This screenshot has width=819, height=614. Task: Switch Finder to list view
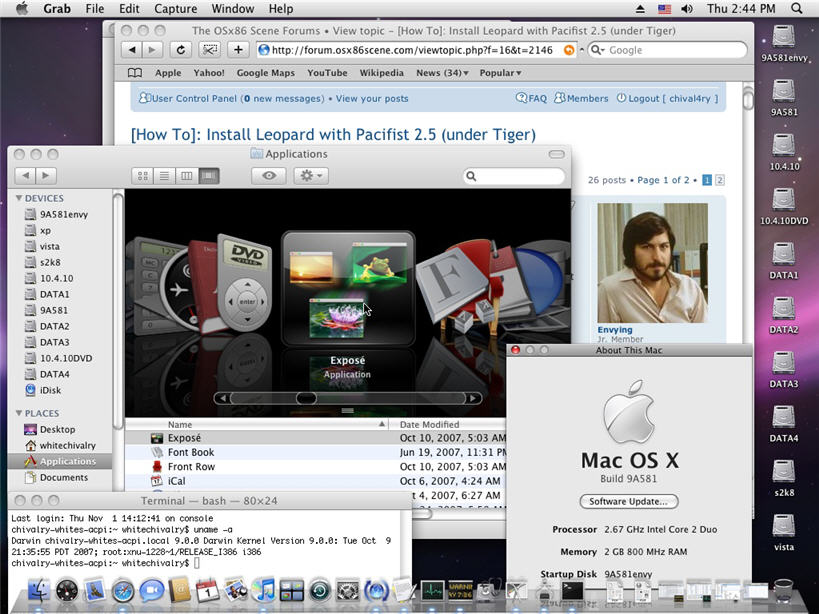coord(165,176)
